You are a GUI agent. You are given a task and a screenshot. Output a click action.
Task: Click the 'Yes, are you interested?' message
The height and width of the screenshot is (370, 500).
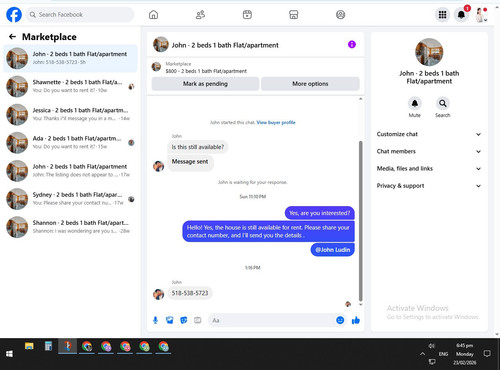320,213
